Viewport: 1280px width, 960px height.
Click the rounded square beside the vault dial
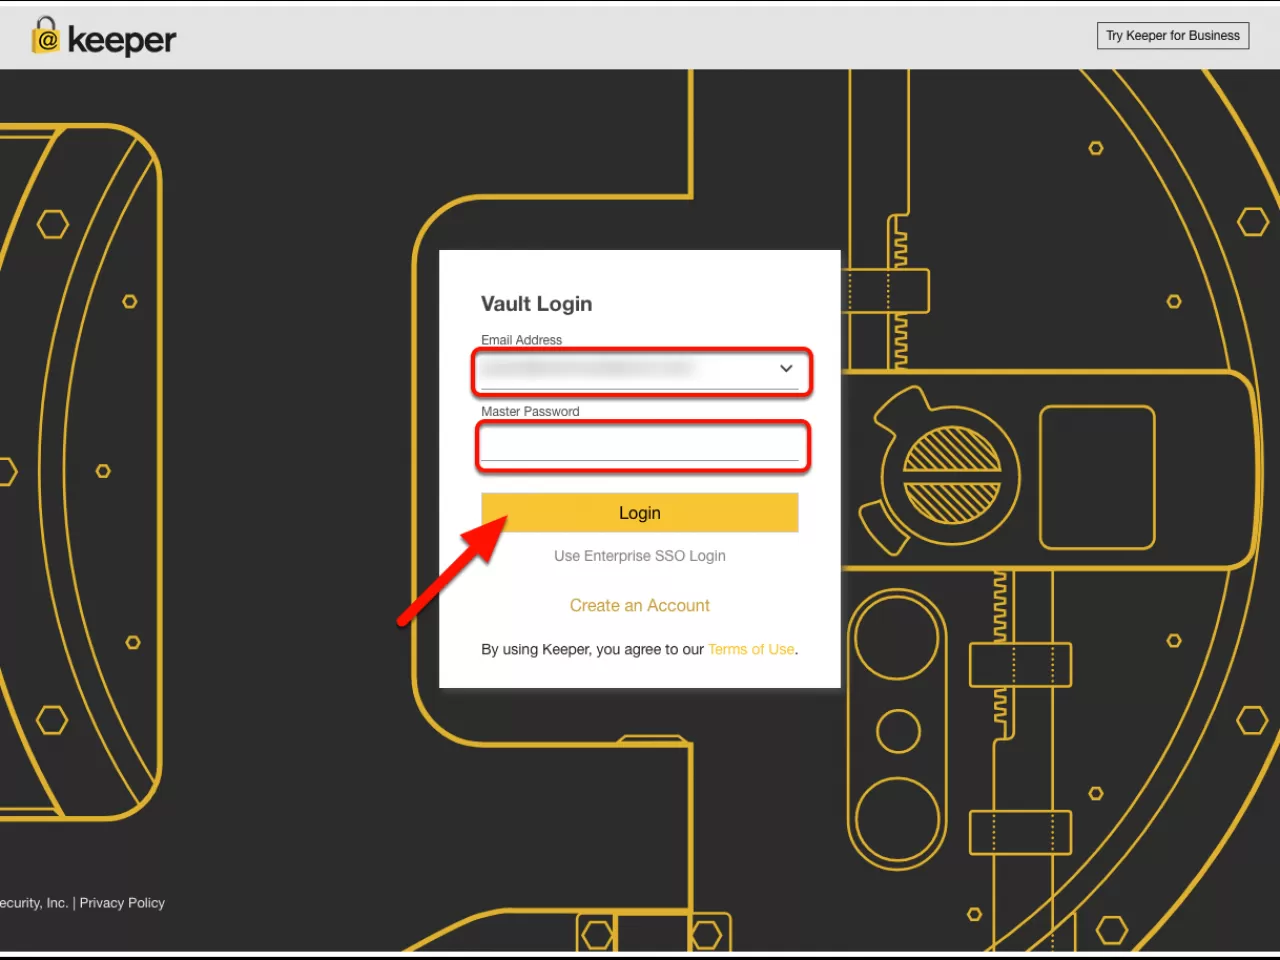1097,477
